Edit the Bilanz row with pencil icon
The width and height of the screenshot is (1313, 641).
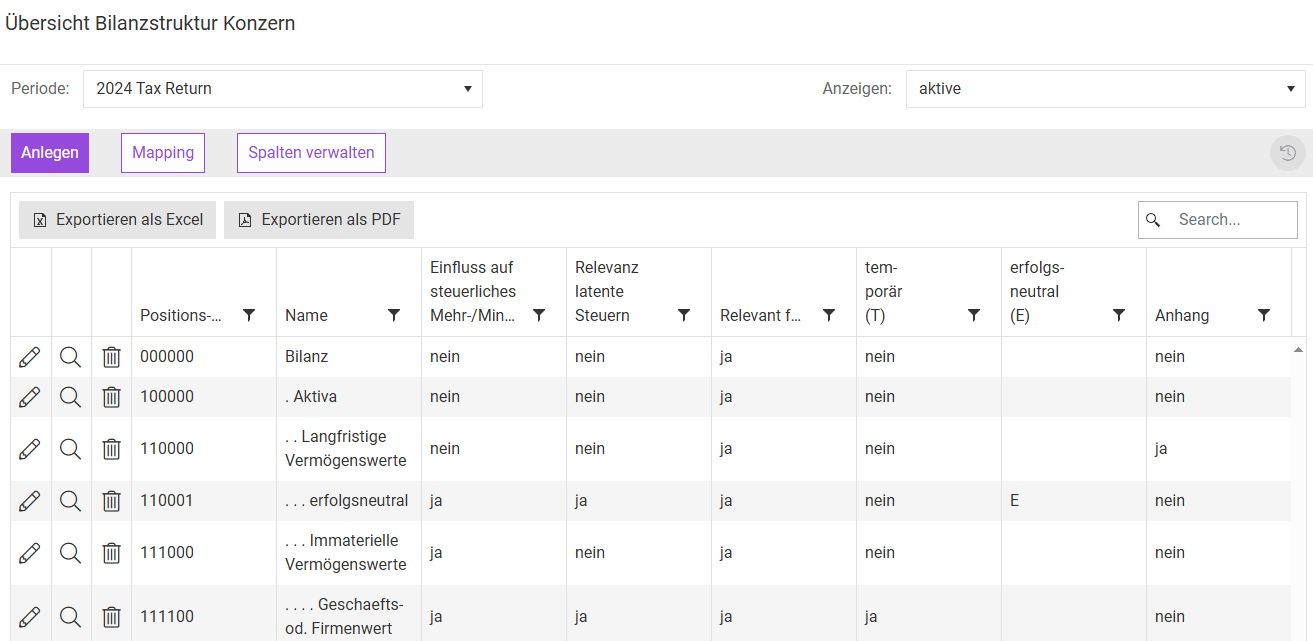pos(30,357)
